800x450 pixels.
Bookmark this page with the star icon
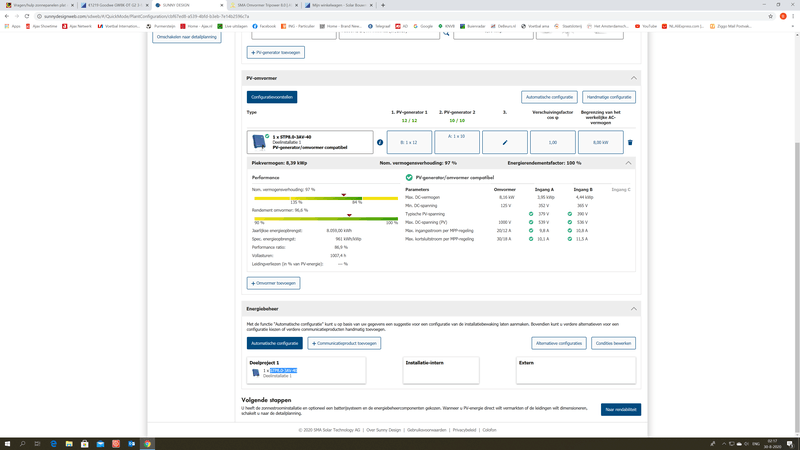pyautogui.click(x=770, y=16)
